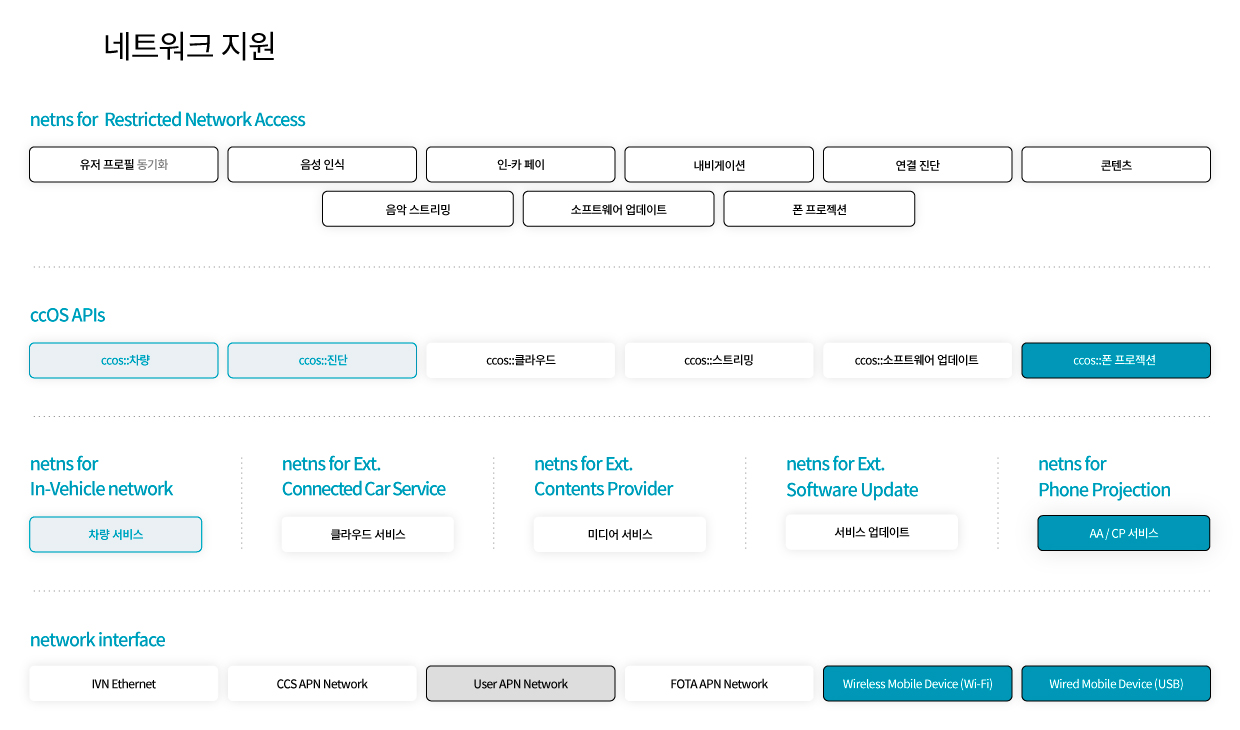Expand the netns for Phone Projection section
This screenshot has height=730, width=1240.
(1104, 475)
